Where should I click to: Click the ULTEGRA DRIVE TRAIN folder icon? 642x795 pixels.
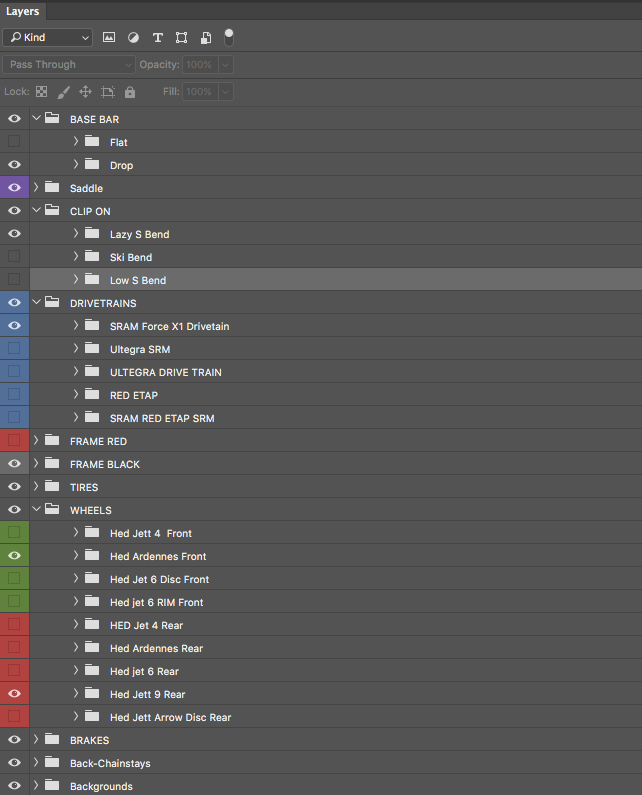coord(92,371)
